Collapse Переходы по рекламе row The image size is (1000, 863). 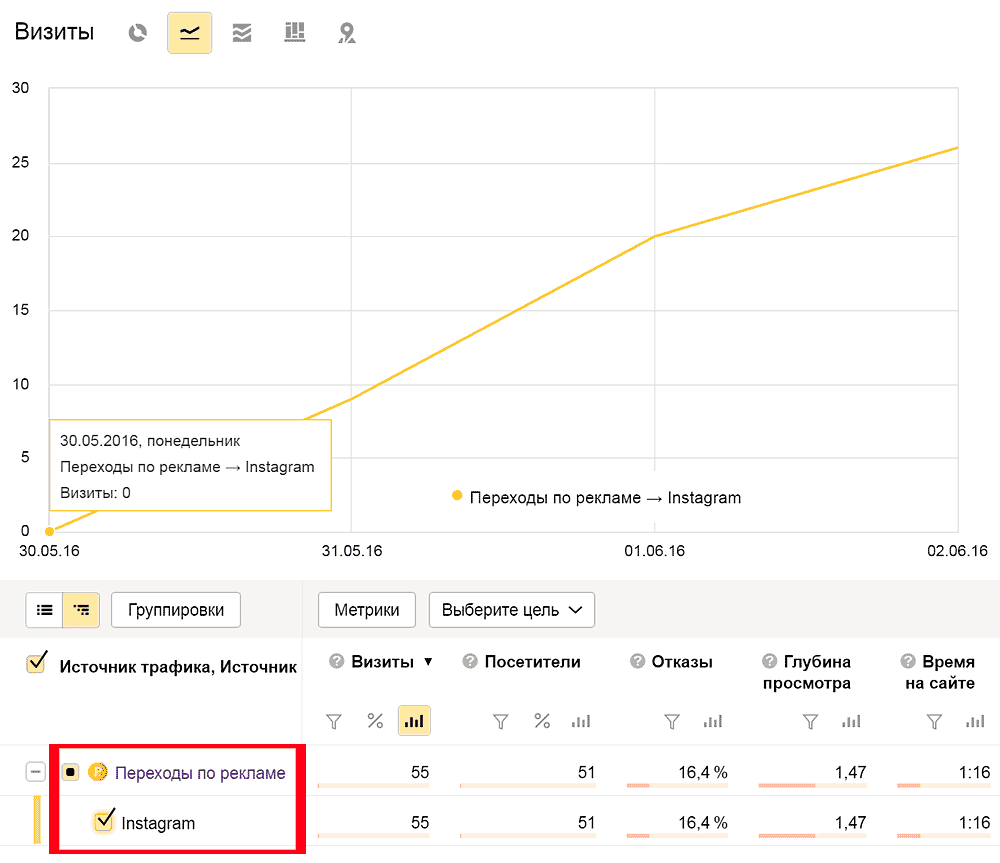pos(36,772)
